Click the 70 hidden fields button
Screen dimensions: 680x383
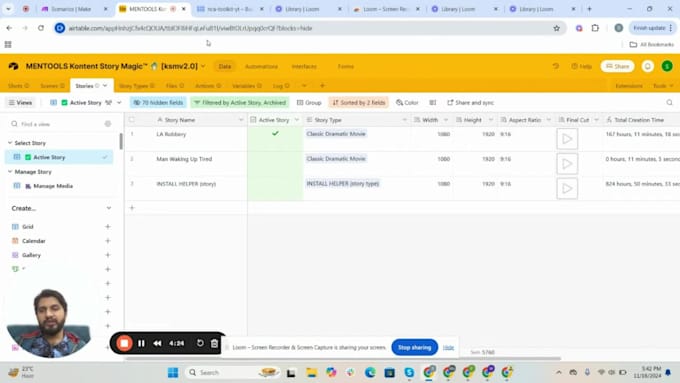(x=158, y=103)
